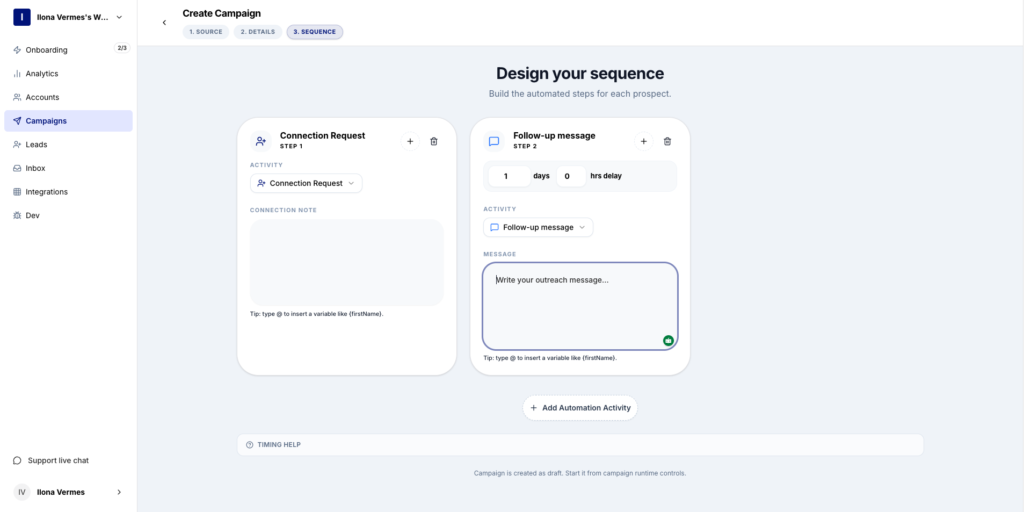Click the Follow-up message chat bubble icon

(494, 142)
